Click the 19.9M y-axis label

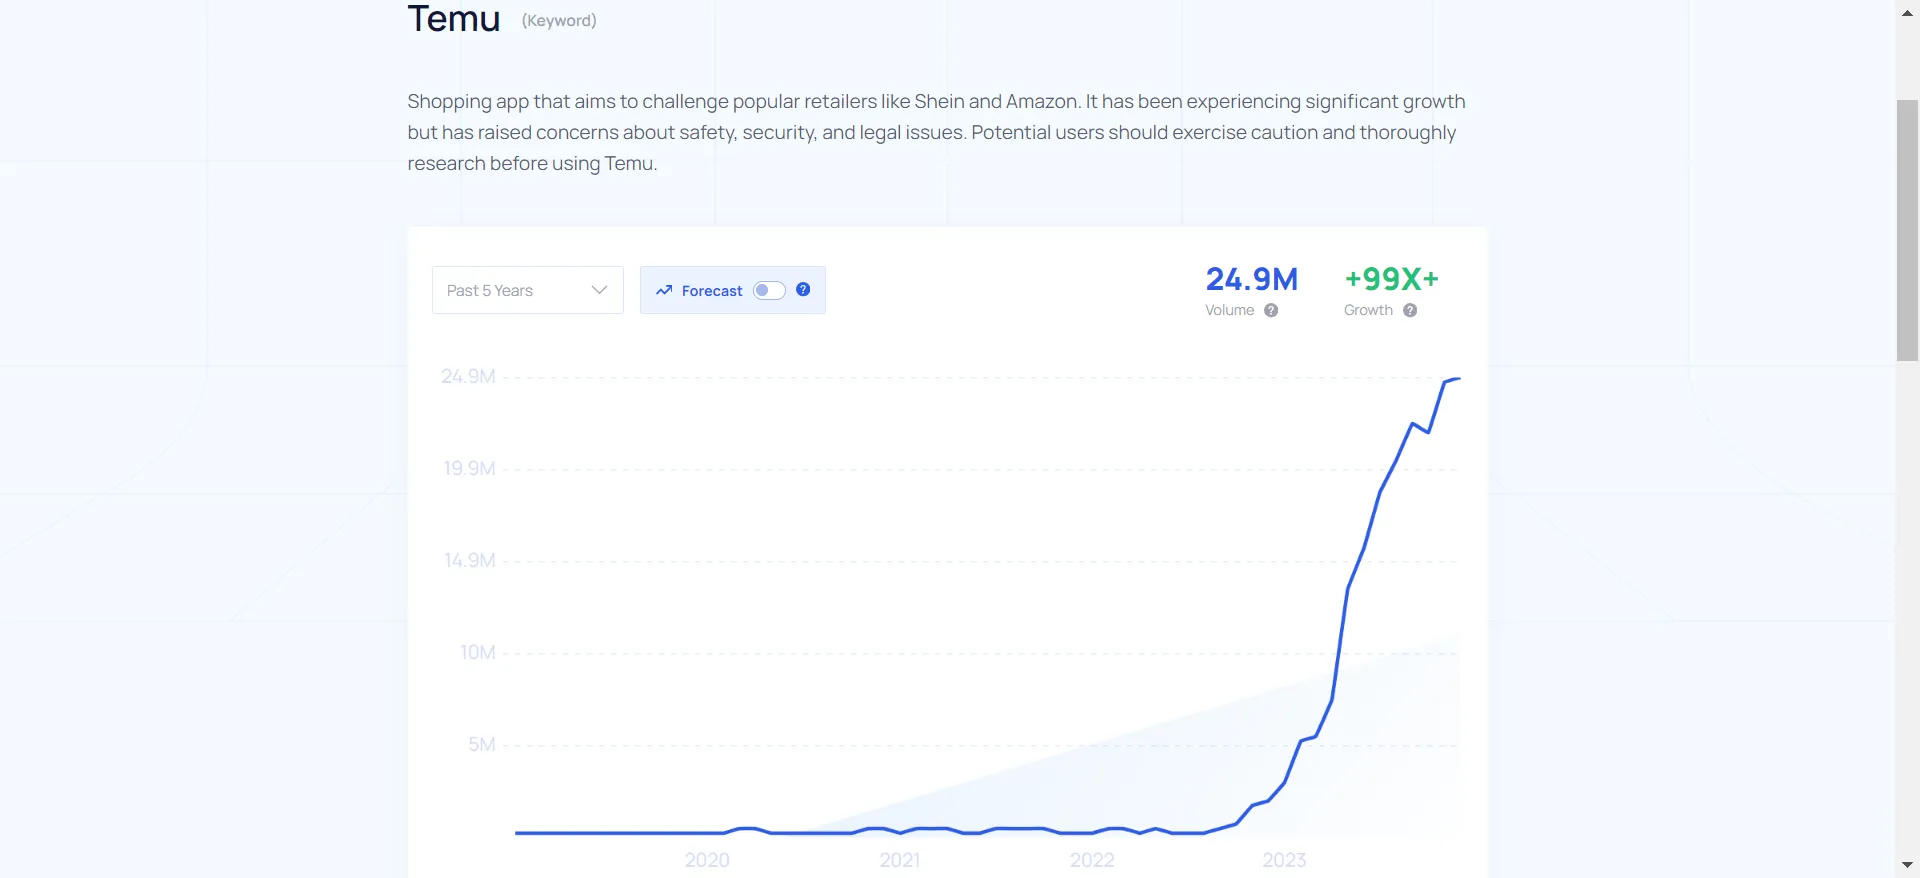469,468
